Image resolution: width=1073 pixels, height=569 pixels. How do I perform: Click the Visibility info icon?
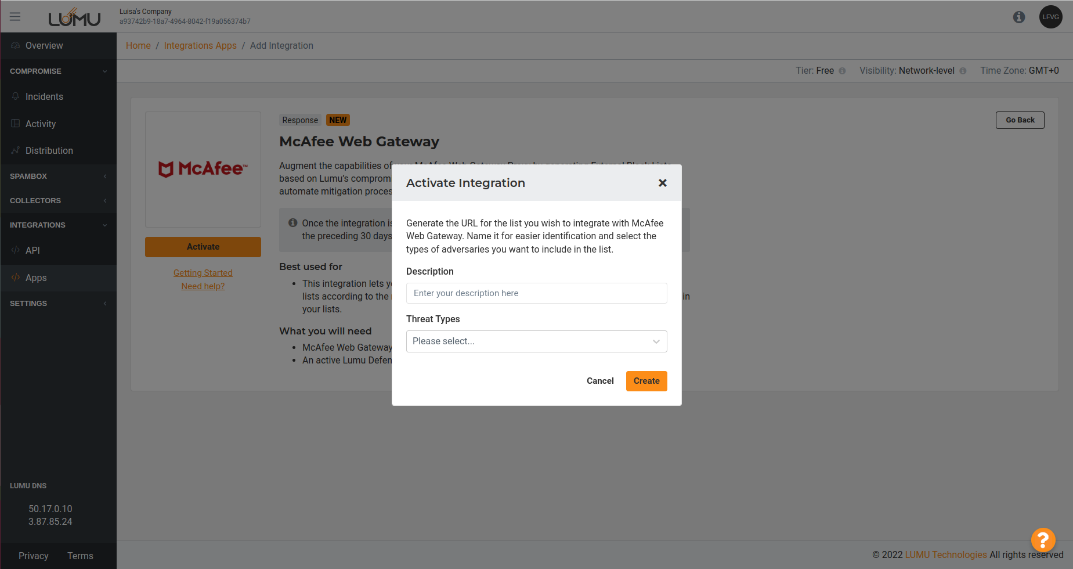pos(964,71)
